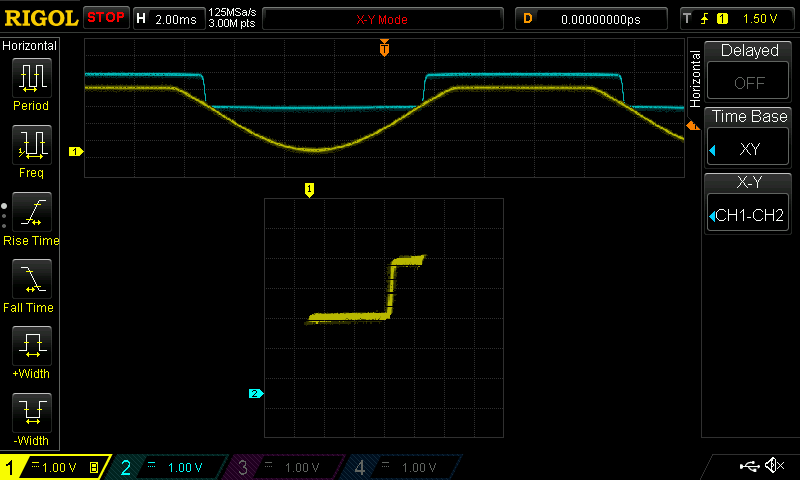This screenshot has height=480, width=800.
Task: Click the delay value 0.00000000ps field
Action: [601, 19]
